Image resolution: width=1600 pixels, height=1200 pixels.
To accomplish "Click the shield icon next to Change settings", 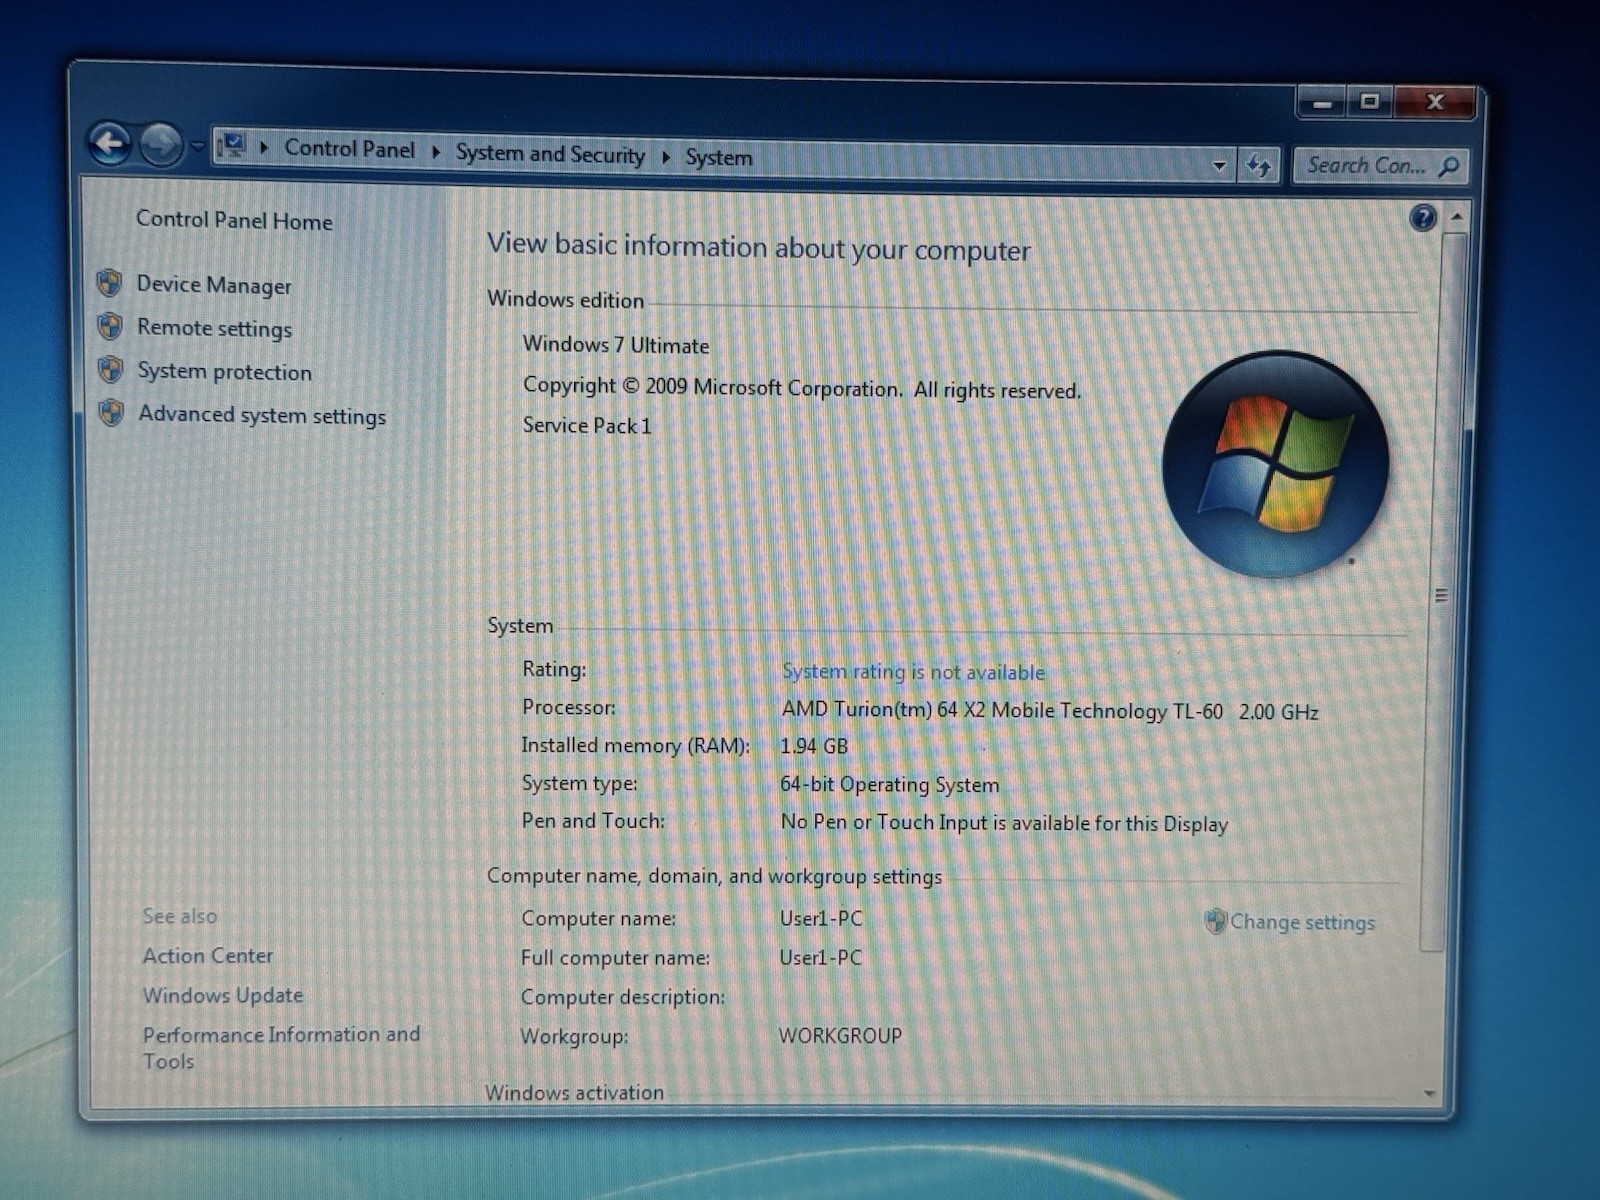I will [1215, 921].
